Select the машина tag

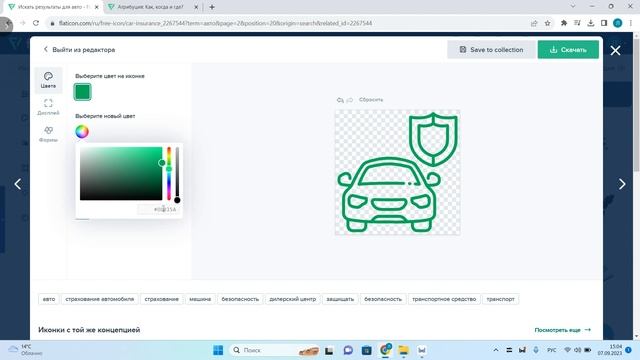coord(200,299)
